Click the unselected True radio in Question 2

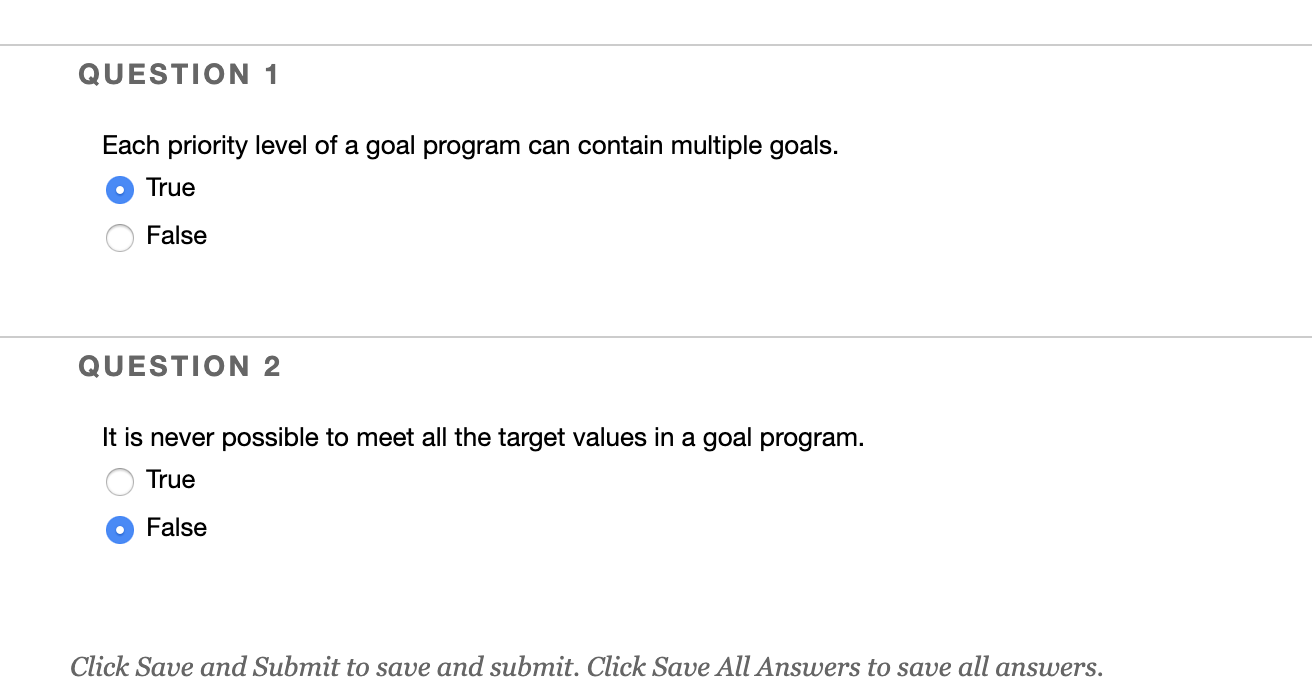coord(120,481)
